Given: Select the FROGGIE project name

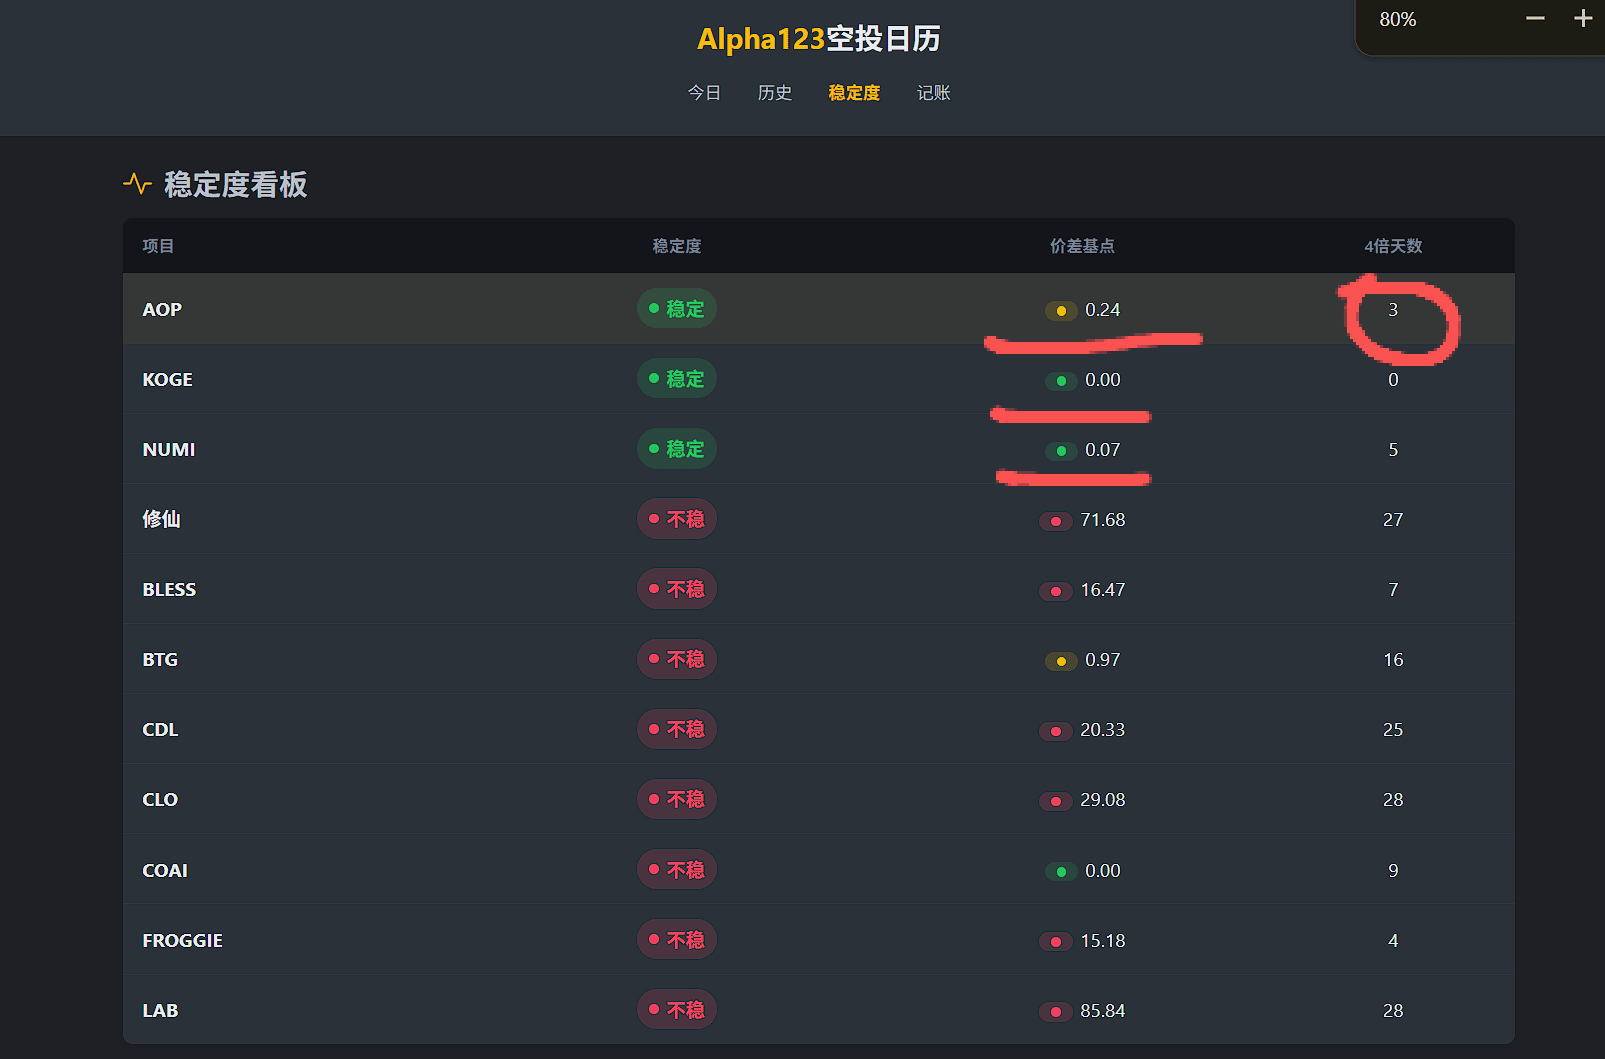Looking at the screenshot, I should point(183,941).
